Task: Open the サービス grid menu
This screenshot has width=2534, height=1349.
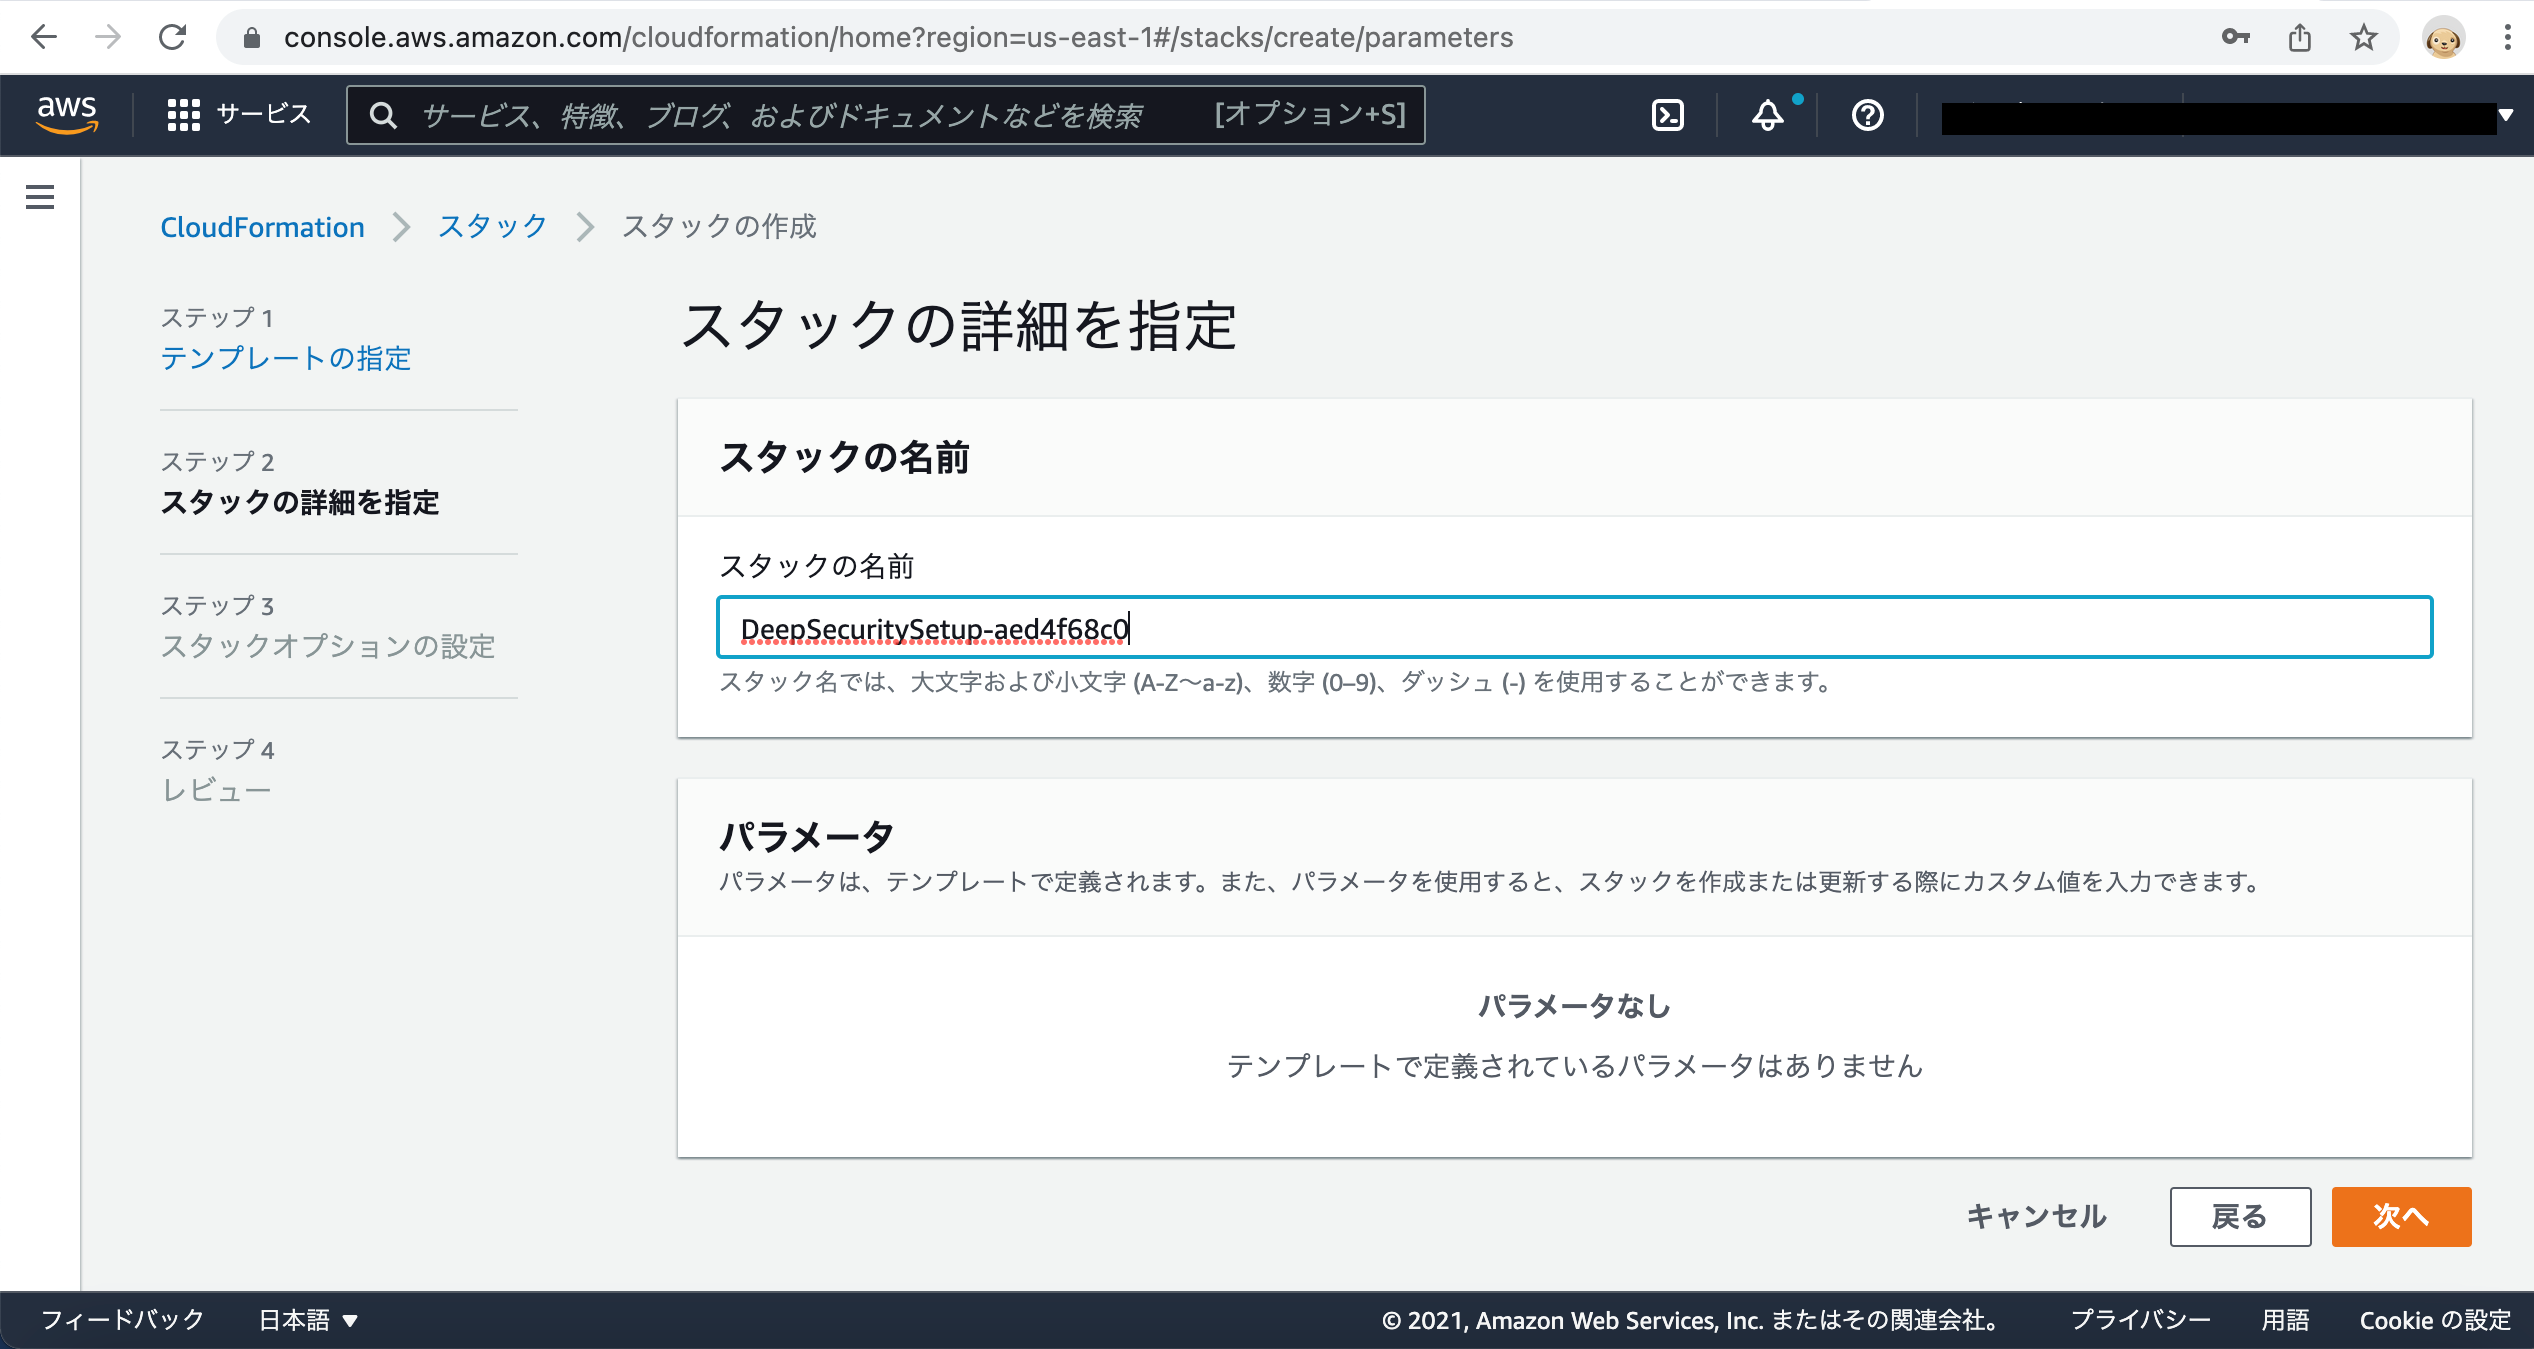Action: 239,115
